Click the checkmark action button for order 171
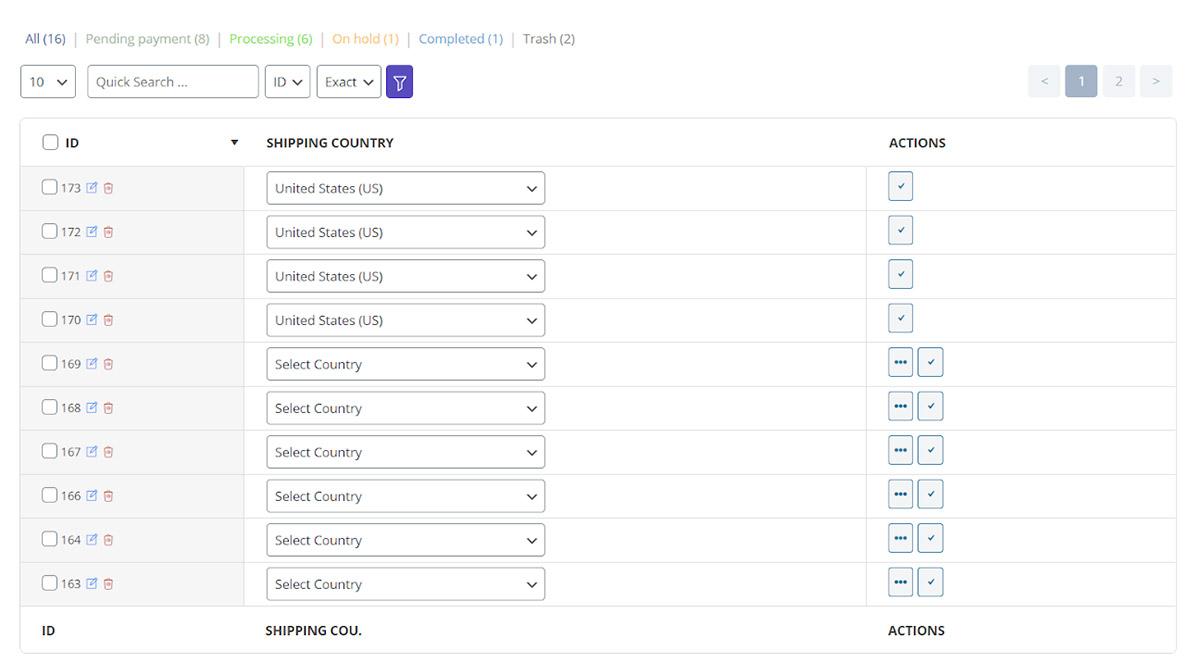 pyautogui.click(x=900, y=275)
